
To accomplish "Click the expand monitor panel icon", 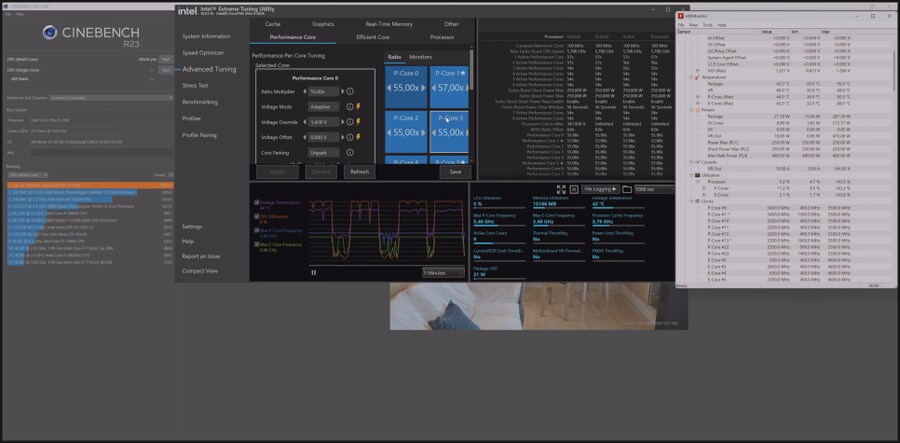I will pyautogui.click(x=561, y=188).
